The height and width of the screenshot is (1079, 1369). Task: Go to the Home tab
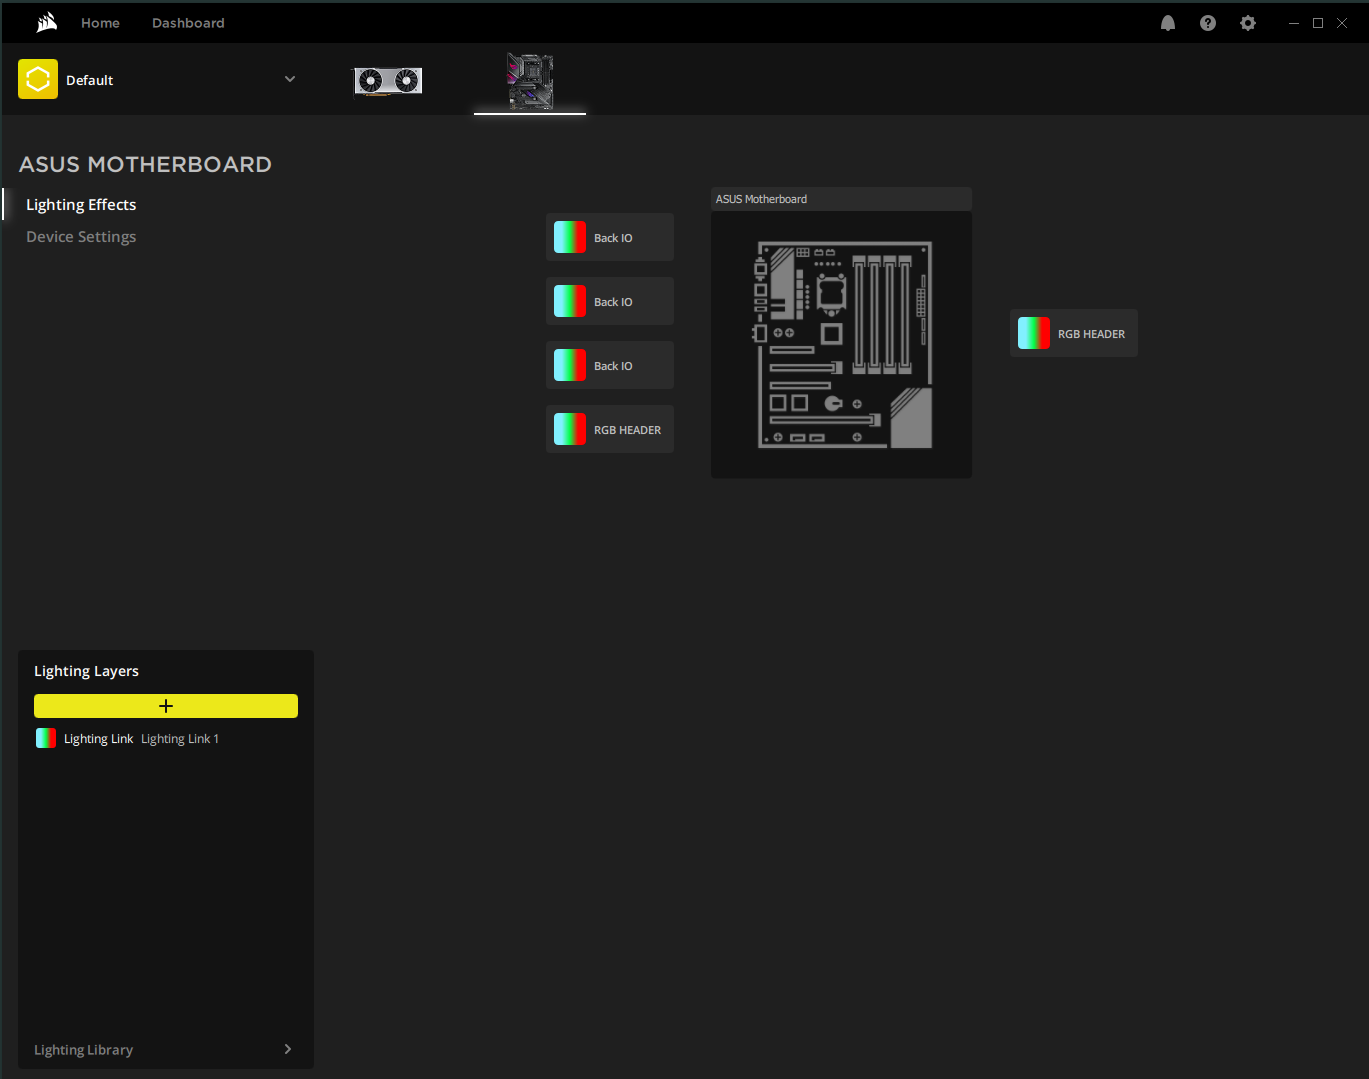pos(100,23)
